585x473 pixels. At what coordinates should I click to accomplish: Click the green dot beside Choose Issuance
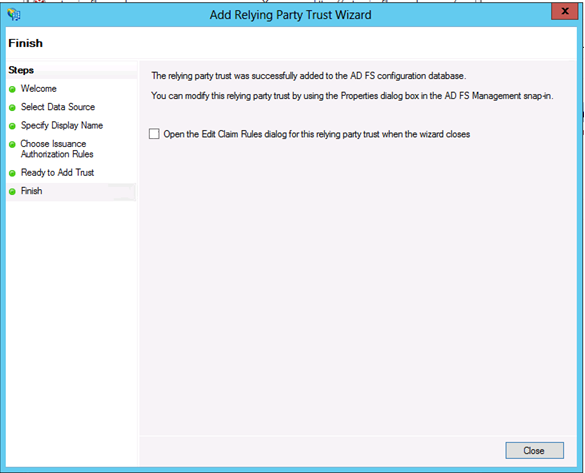click(12, 144)
